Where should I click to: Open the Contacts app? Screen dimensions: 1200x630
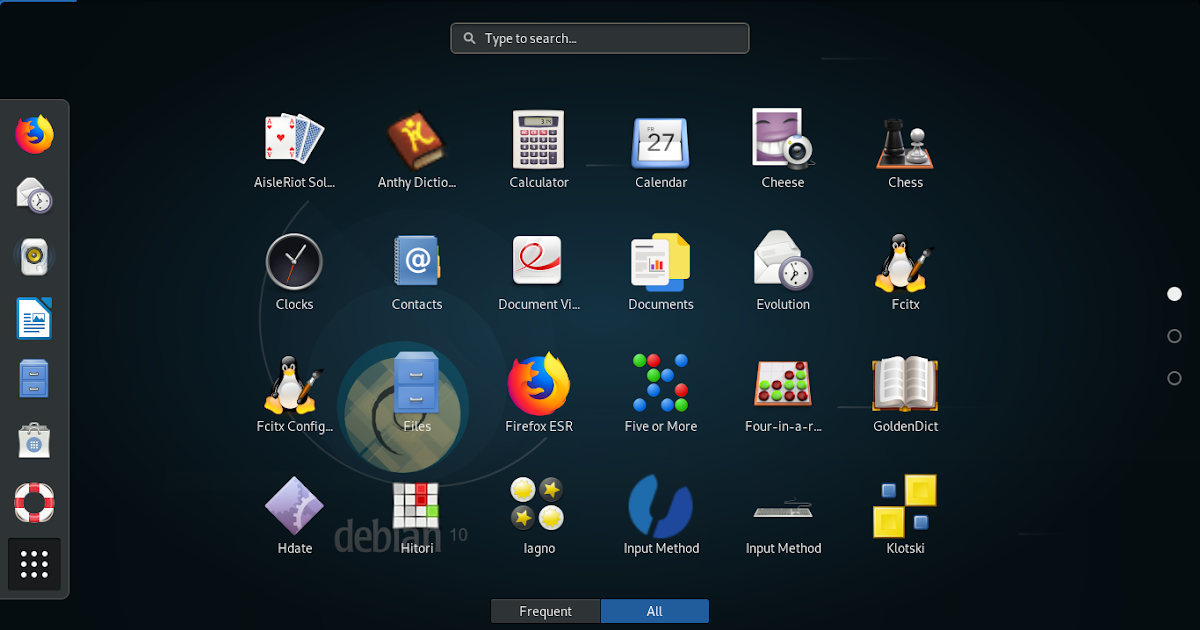[x=417, y=263]
